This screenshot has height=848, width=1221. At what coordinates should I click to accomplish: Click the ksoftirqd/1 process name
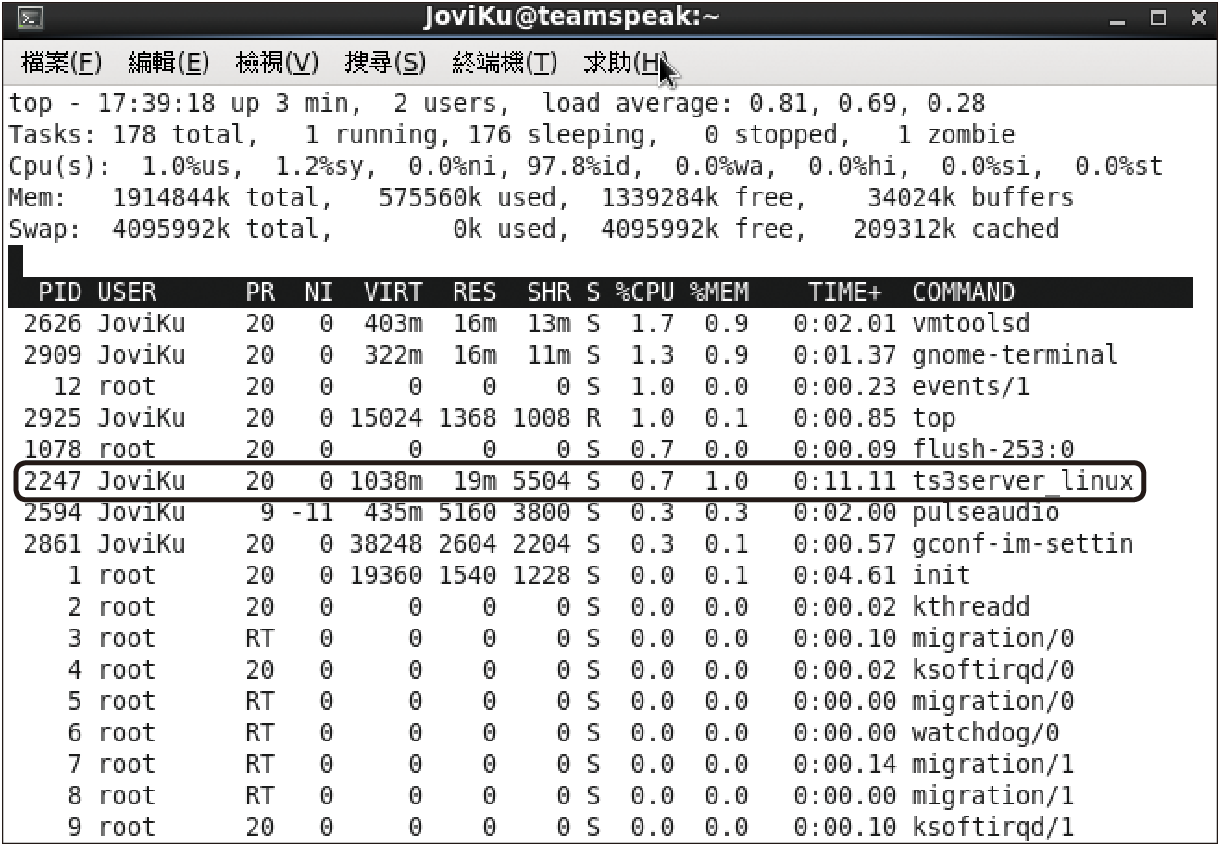(993, 828)
